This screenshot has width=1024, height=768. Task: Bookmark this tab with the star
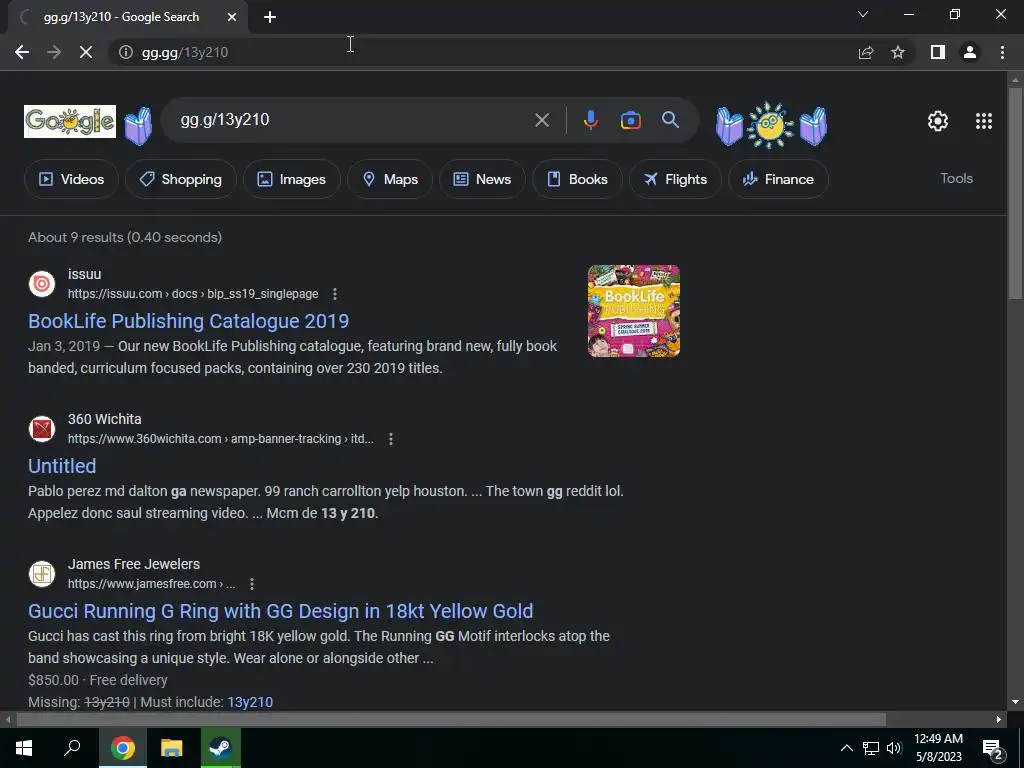[898, 52]
